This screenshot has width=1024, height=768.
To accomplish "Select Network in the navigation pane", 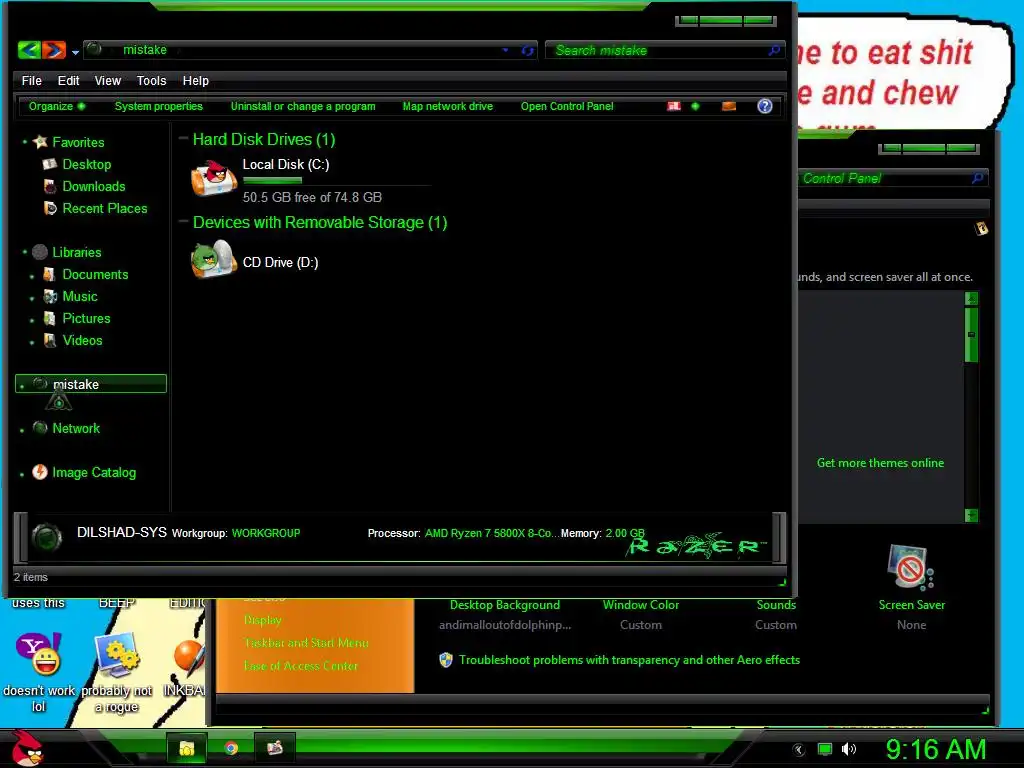I will click(x=76, y=428).
